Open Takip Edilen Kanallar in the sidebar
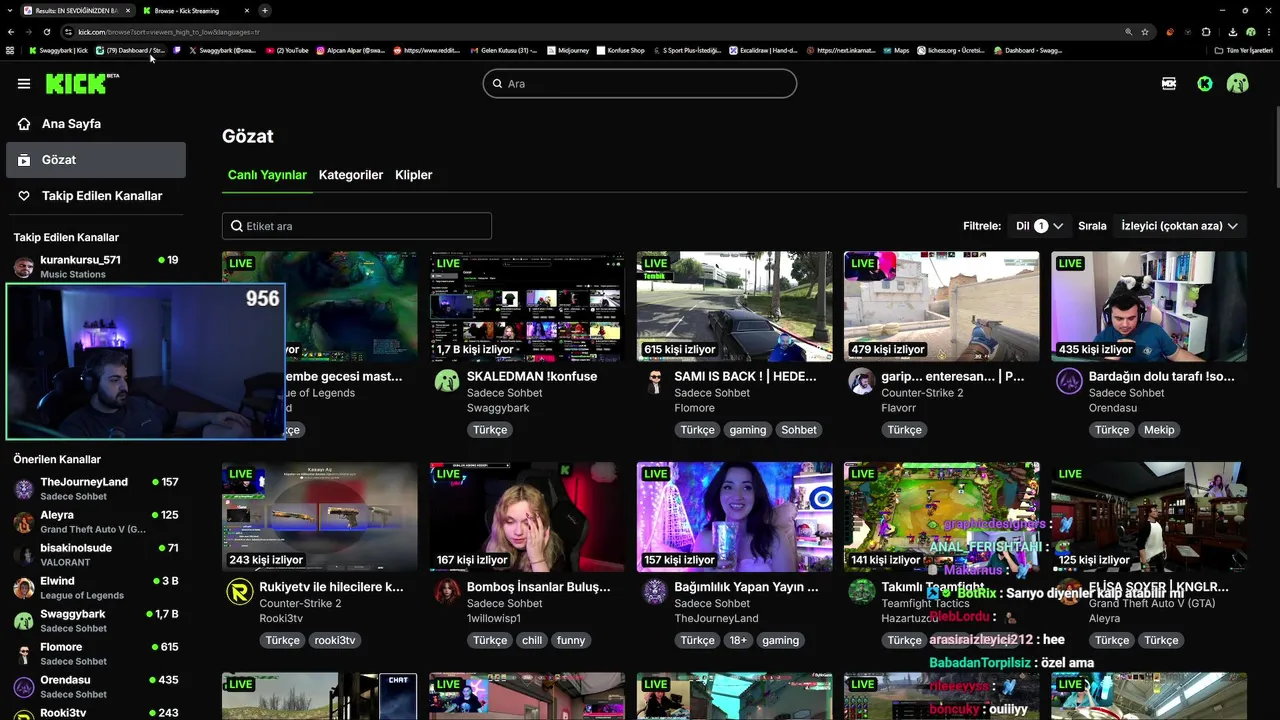The width and height of the screenshot is (1280, 720). [96, 196]
